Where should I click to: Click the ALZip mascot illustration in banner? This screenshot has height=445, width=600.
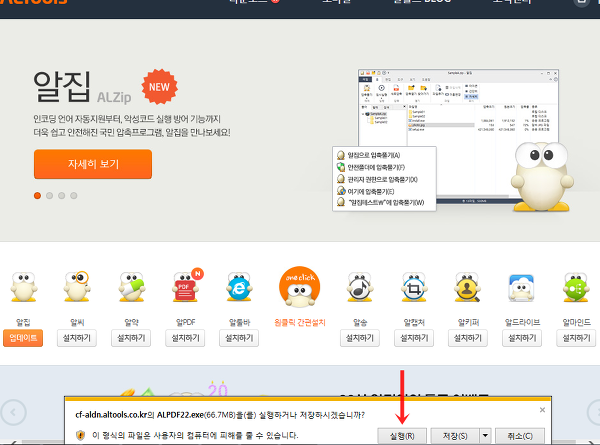tap(541, 177)
